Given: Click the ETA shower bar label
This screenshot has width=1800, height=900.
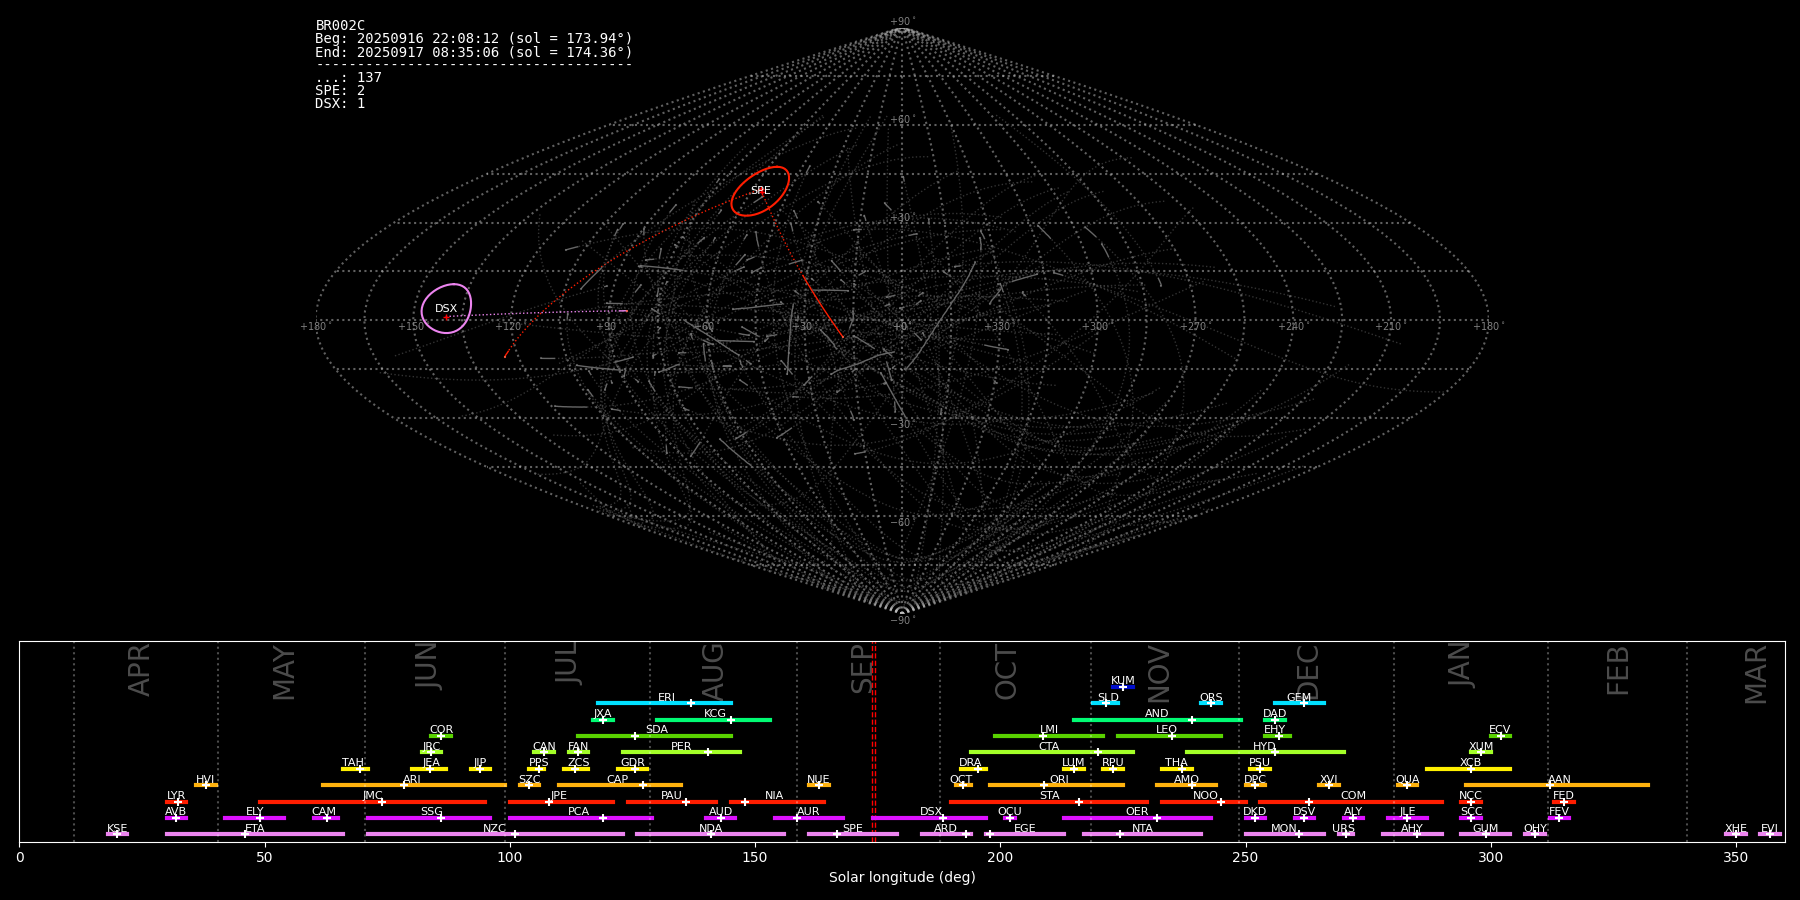Looking at the screenshot, I should tap(255, 829).
